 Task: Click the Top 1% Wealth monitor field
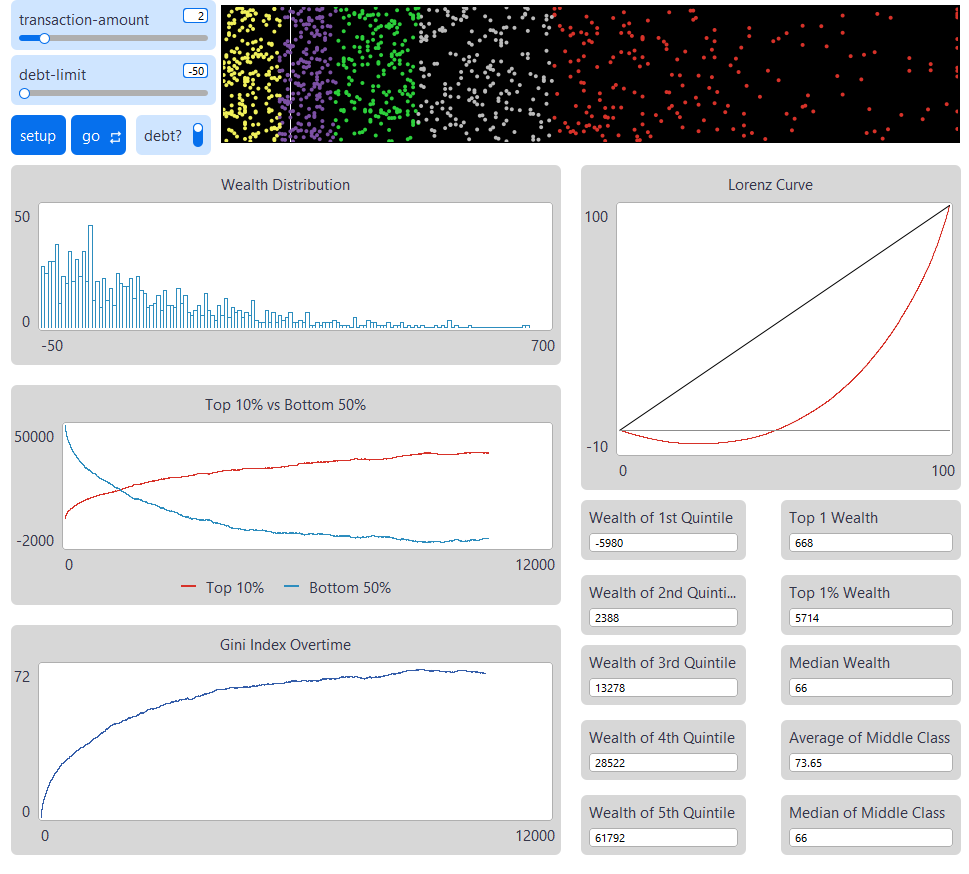click(x=869, y=617)
